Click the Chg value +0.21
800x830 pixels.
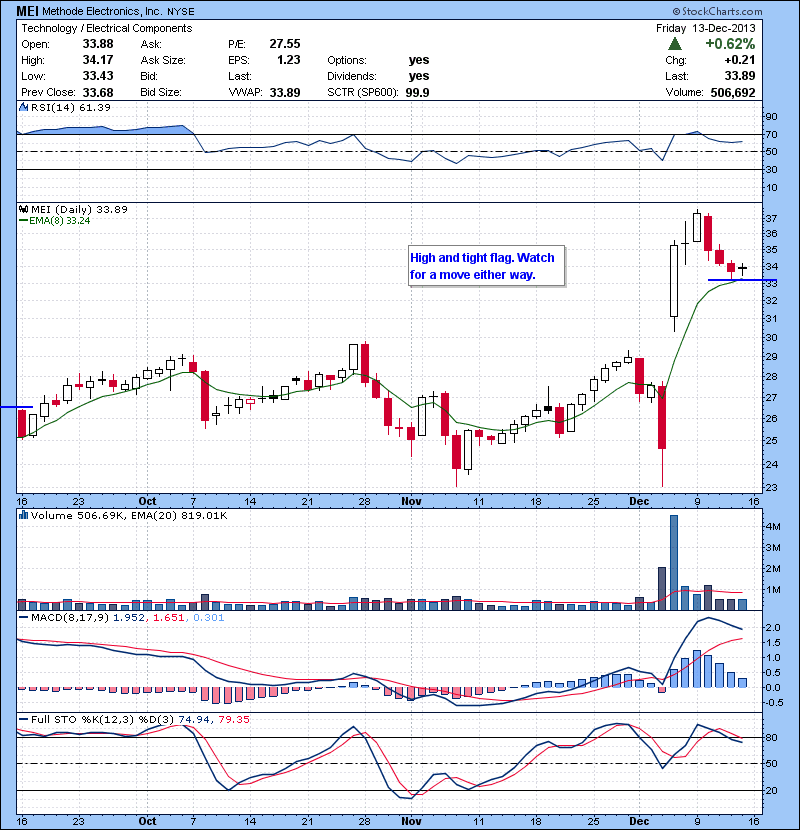[740, 60]
